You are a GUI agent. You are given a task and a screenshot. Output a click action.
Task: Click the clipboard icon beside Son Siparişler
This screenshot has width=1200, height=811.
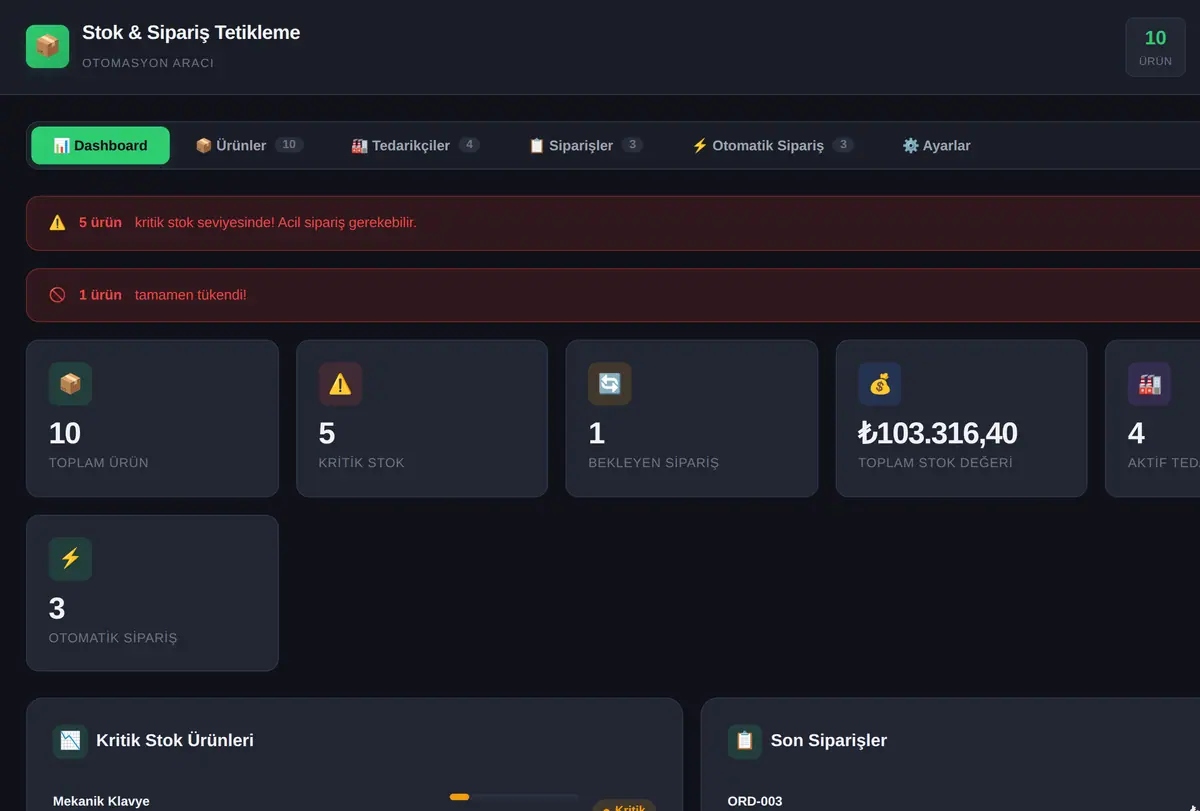coord(745,741)
